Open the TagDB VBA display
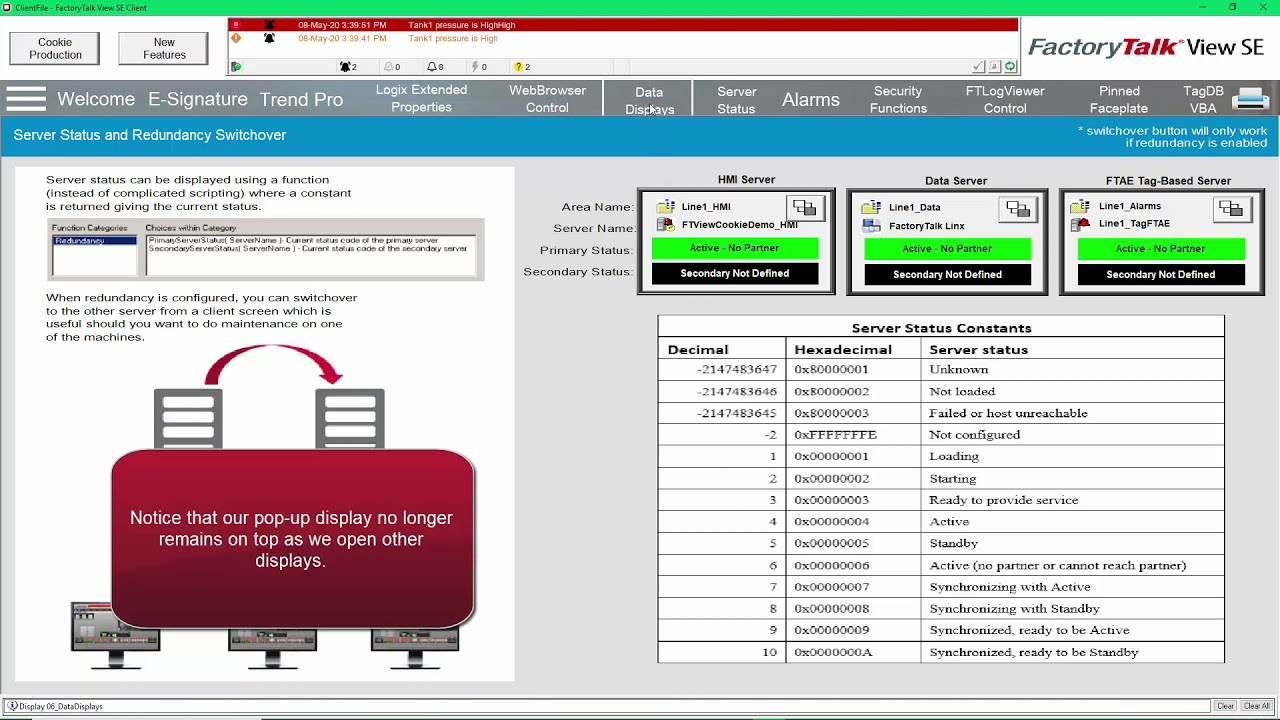 (x=1203, y=100)
